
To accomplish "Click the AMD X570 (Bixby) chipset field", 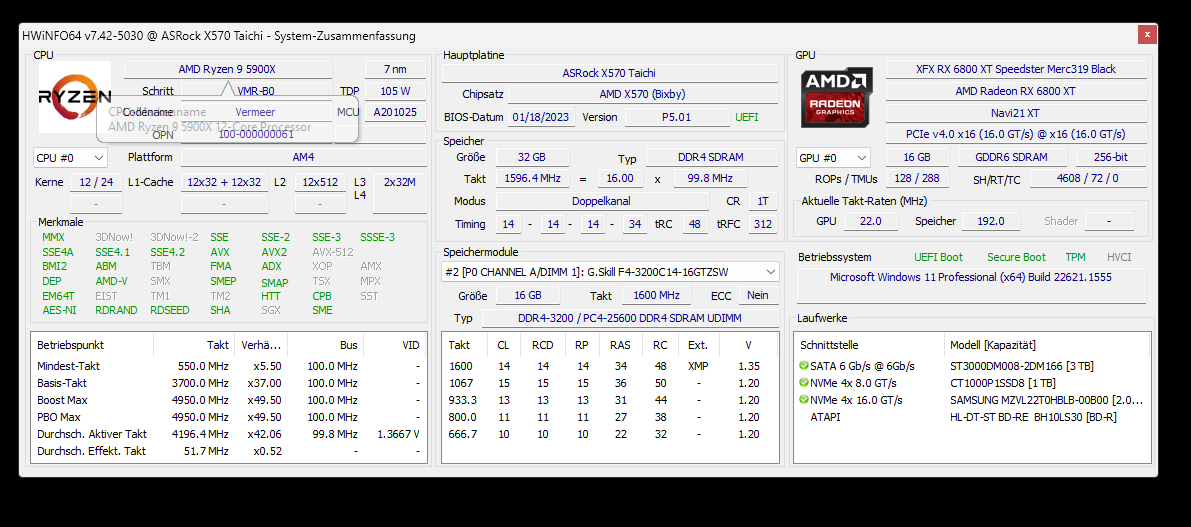I will coord(643,95).
